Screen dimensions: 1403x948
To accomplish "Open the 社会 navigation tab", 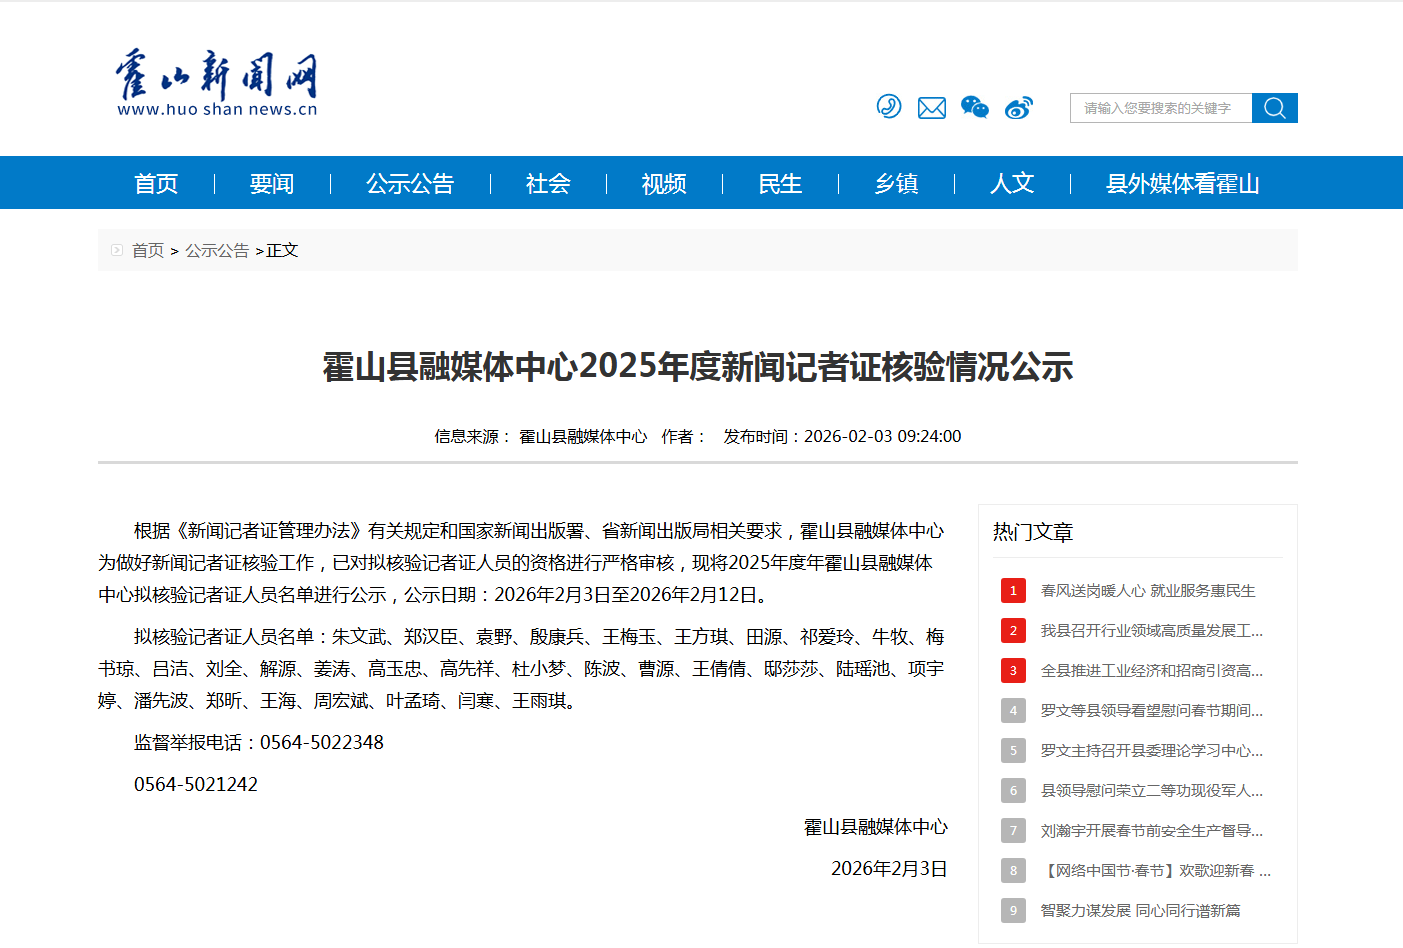I will 548,183.
